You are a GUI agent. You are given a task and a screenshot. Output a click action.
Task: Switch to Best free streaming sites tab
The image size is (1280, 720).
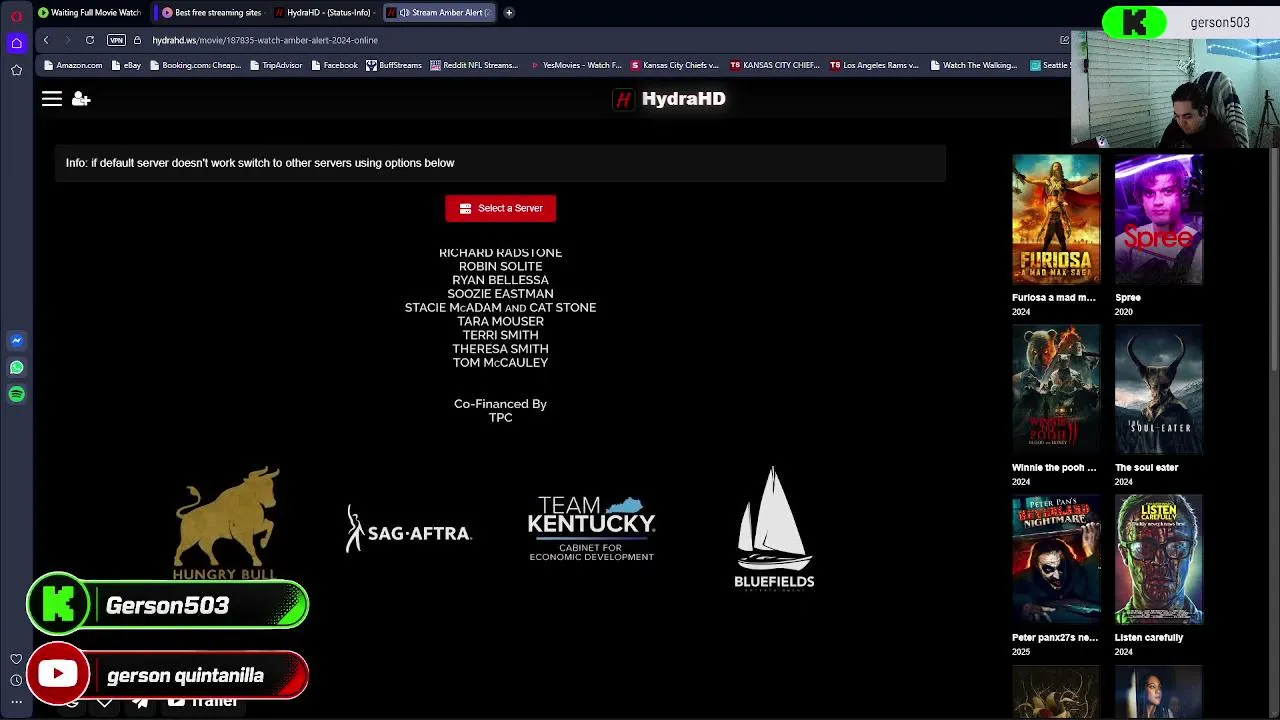tap(213, 13)
